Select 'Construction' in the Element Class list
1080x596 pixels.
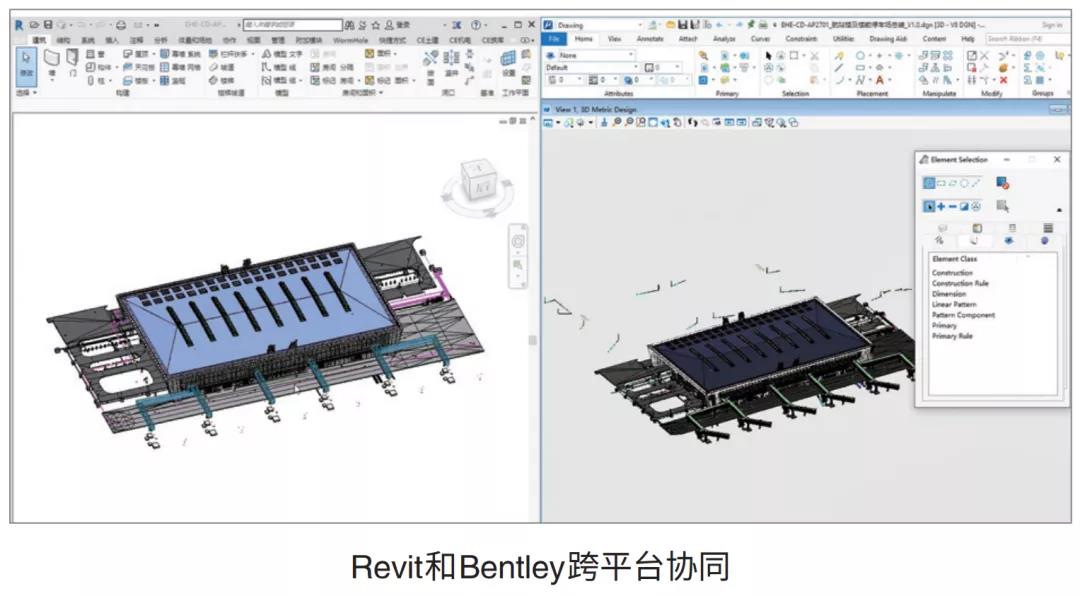(953, 273)
